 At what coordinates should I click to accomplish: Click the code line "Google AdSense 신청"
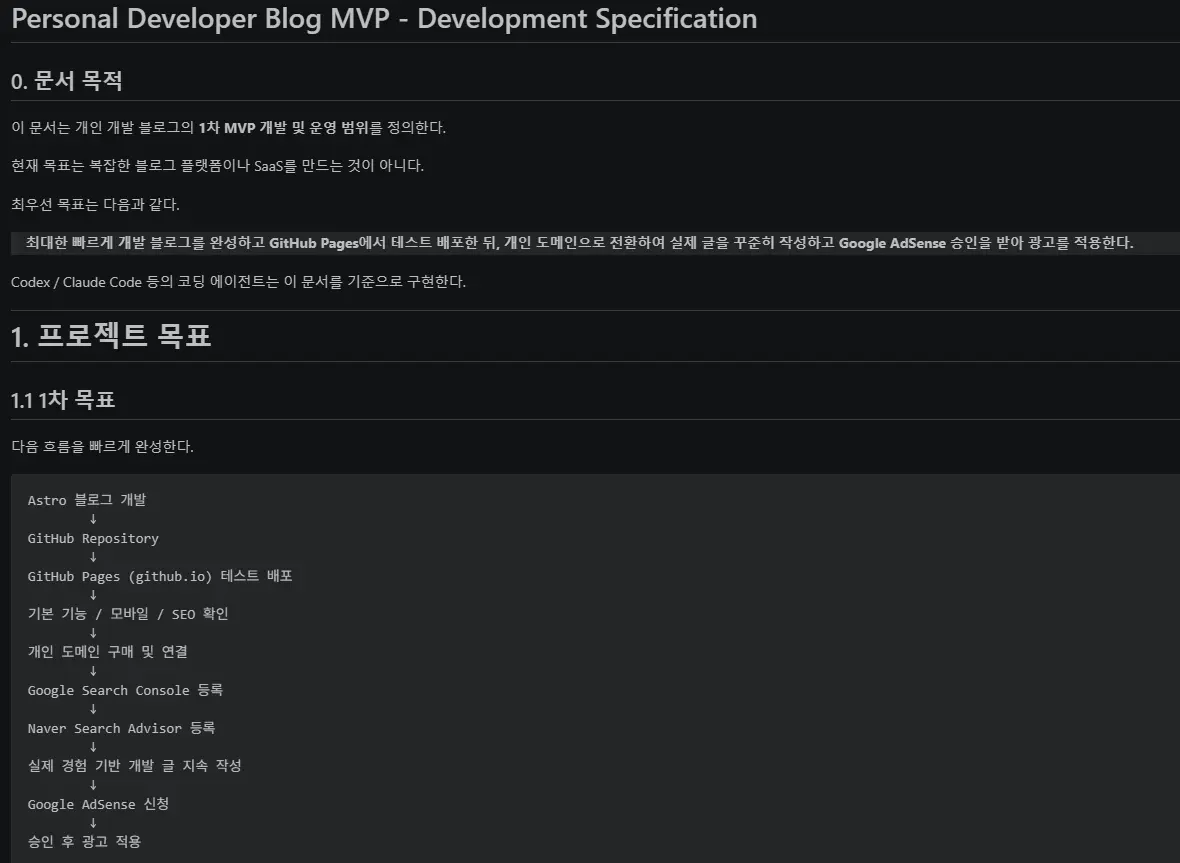pyautogui.click(x=99, y=804)
